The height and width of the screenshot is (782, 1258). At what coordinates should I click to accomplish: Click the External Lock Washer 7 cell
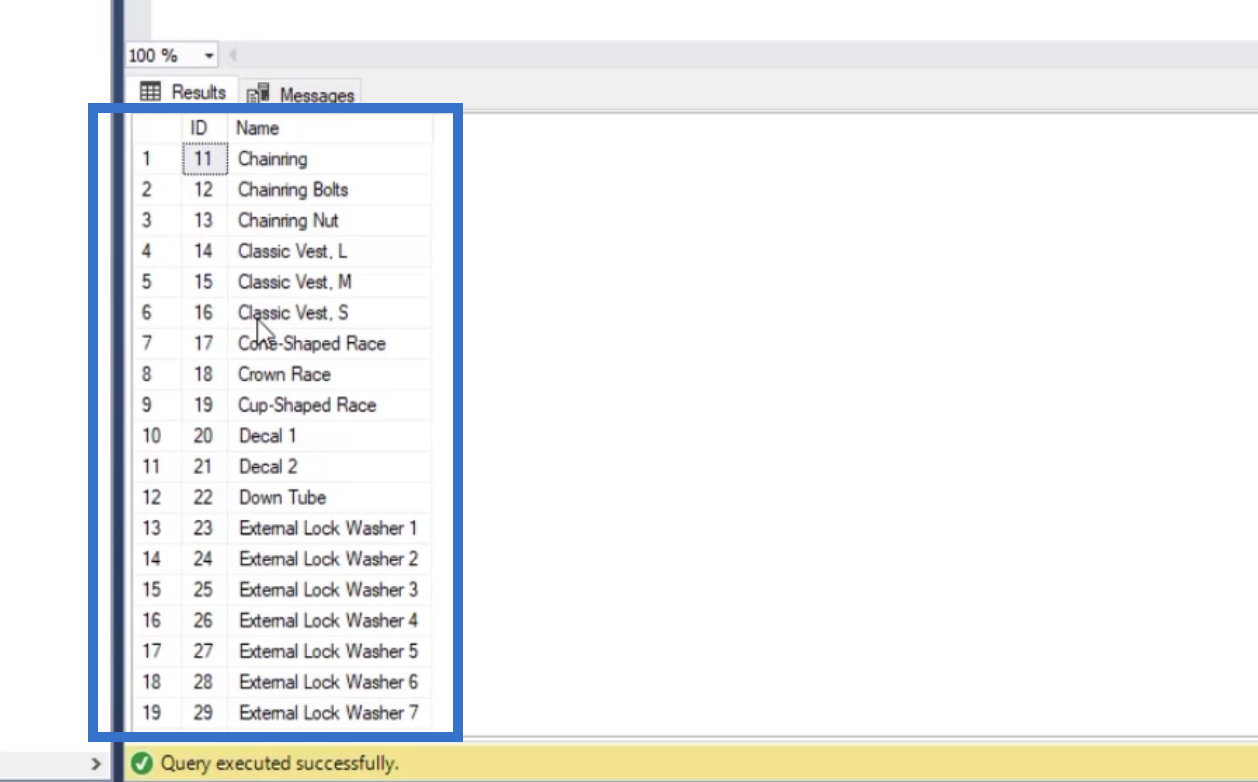click(330, 713)
